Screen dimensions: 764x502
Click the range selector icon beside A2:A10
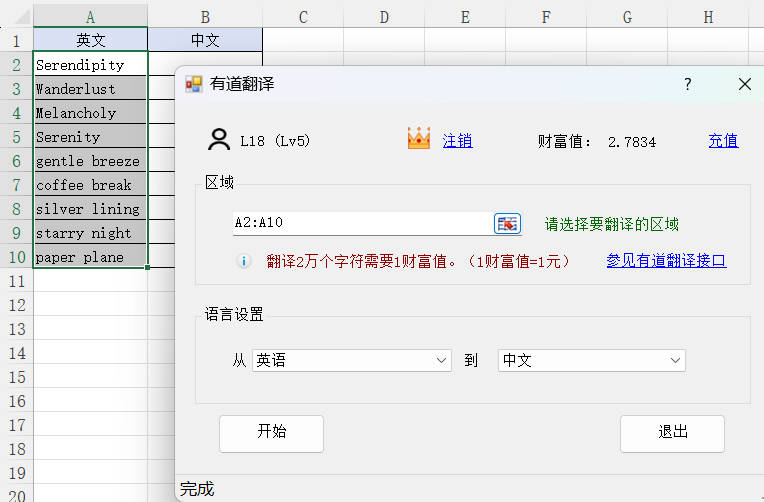507,224
